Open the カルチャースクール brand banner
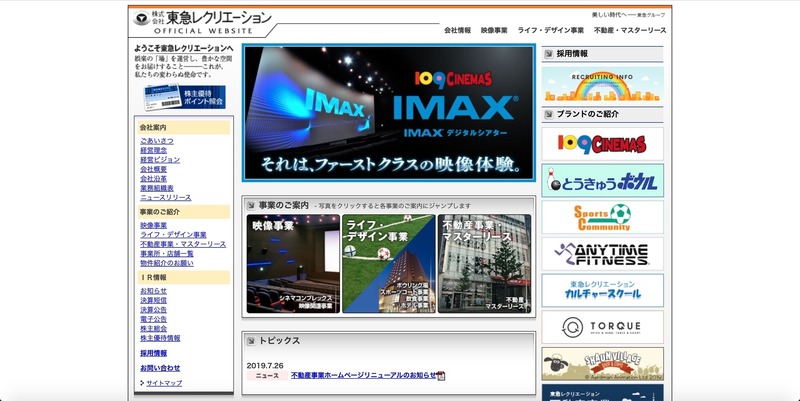This screenshot has width=800, height=401. (x=602, y=291)
